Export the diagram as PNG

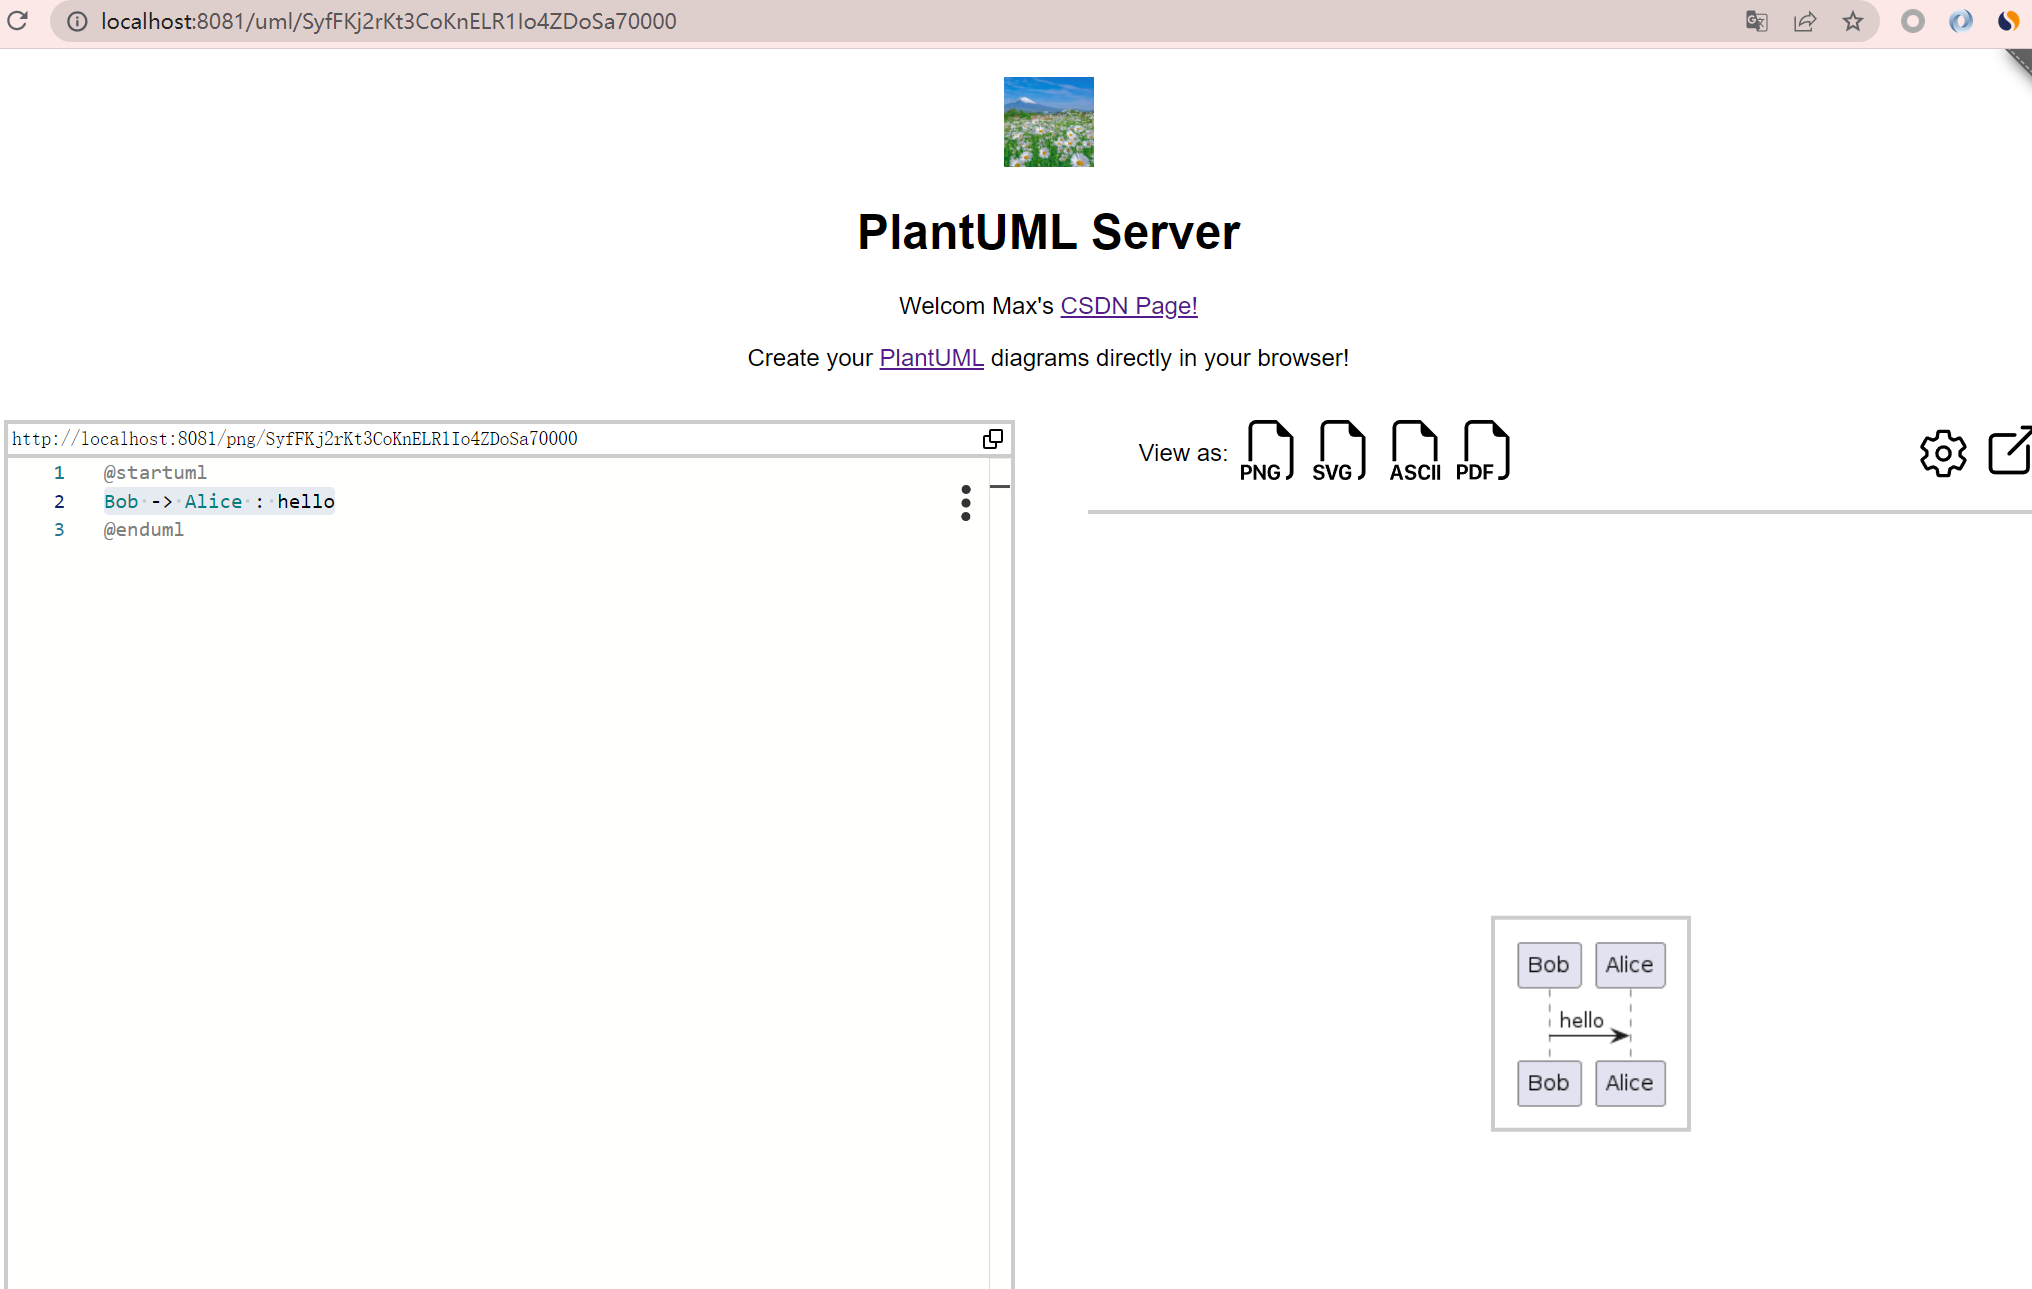(x=1267, y=450)
